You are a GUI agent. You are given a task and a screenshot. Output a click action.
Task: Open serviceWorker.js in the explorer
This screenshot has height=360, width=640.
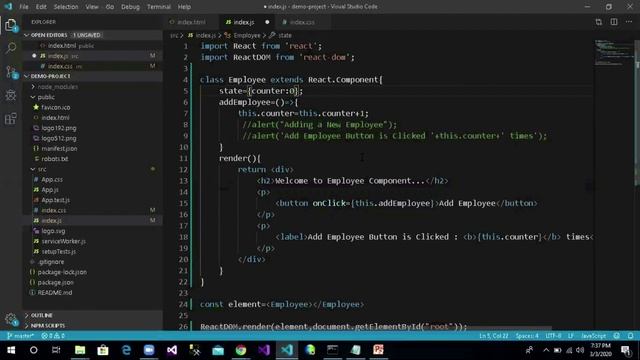coord(63,241)
